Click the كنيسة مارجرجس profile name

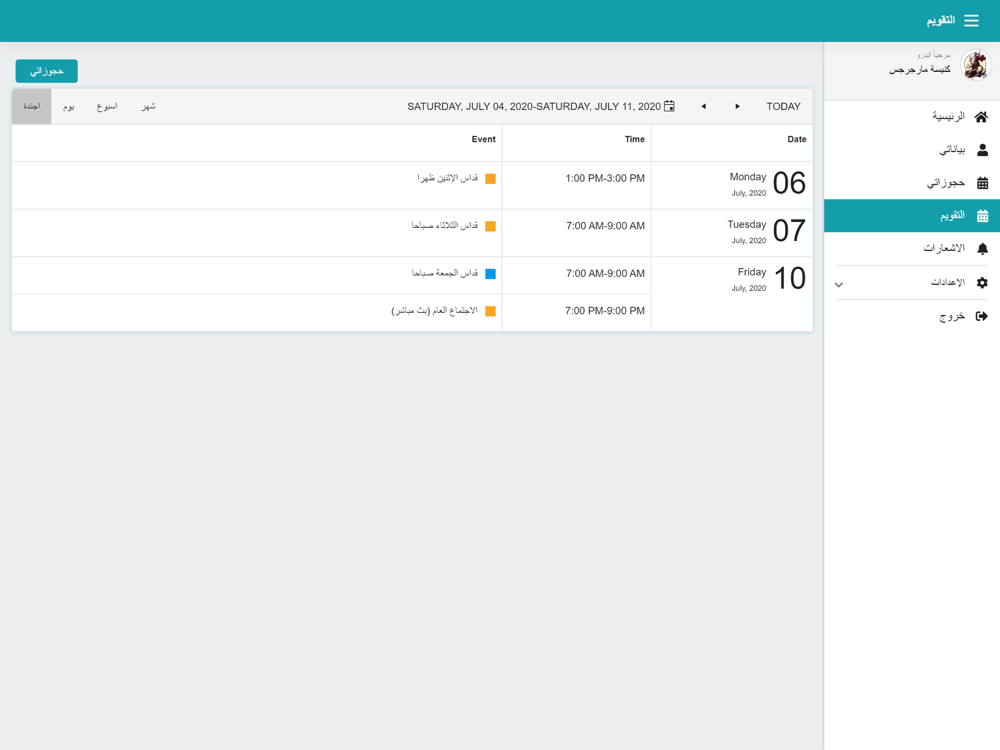click(x=920, y=69)
